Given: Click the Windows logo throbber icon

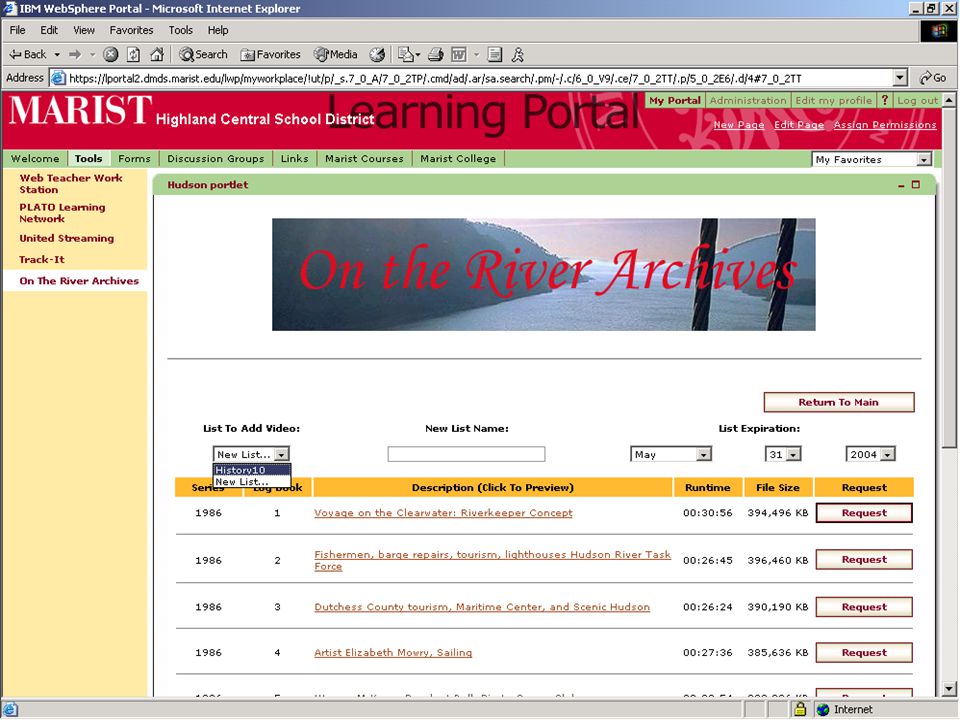Looking at the screenshot, I should (939, 31).
